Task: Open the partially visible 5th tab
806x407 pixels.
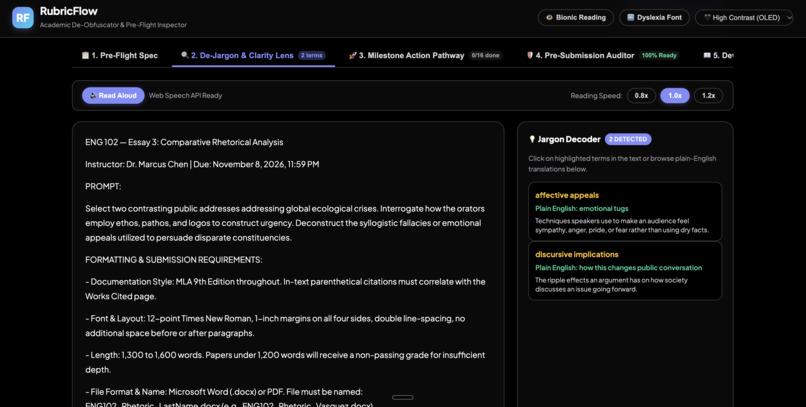Action: coord(718,56)
